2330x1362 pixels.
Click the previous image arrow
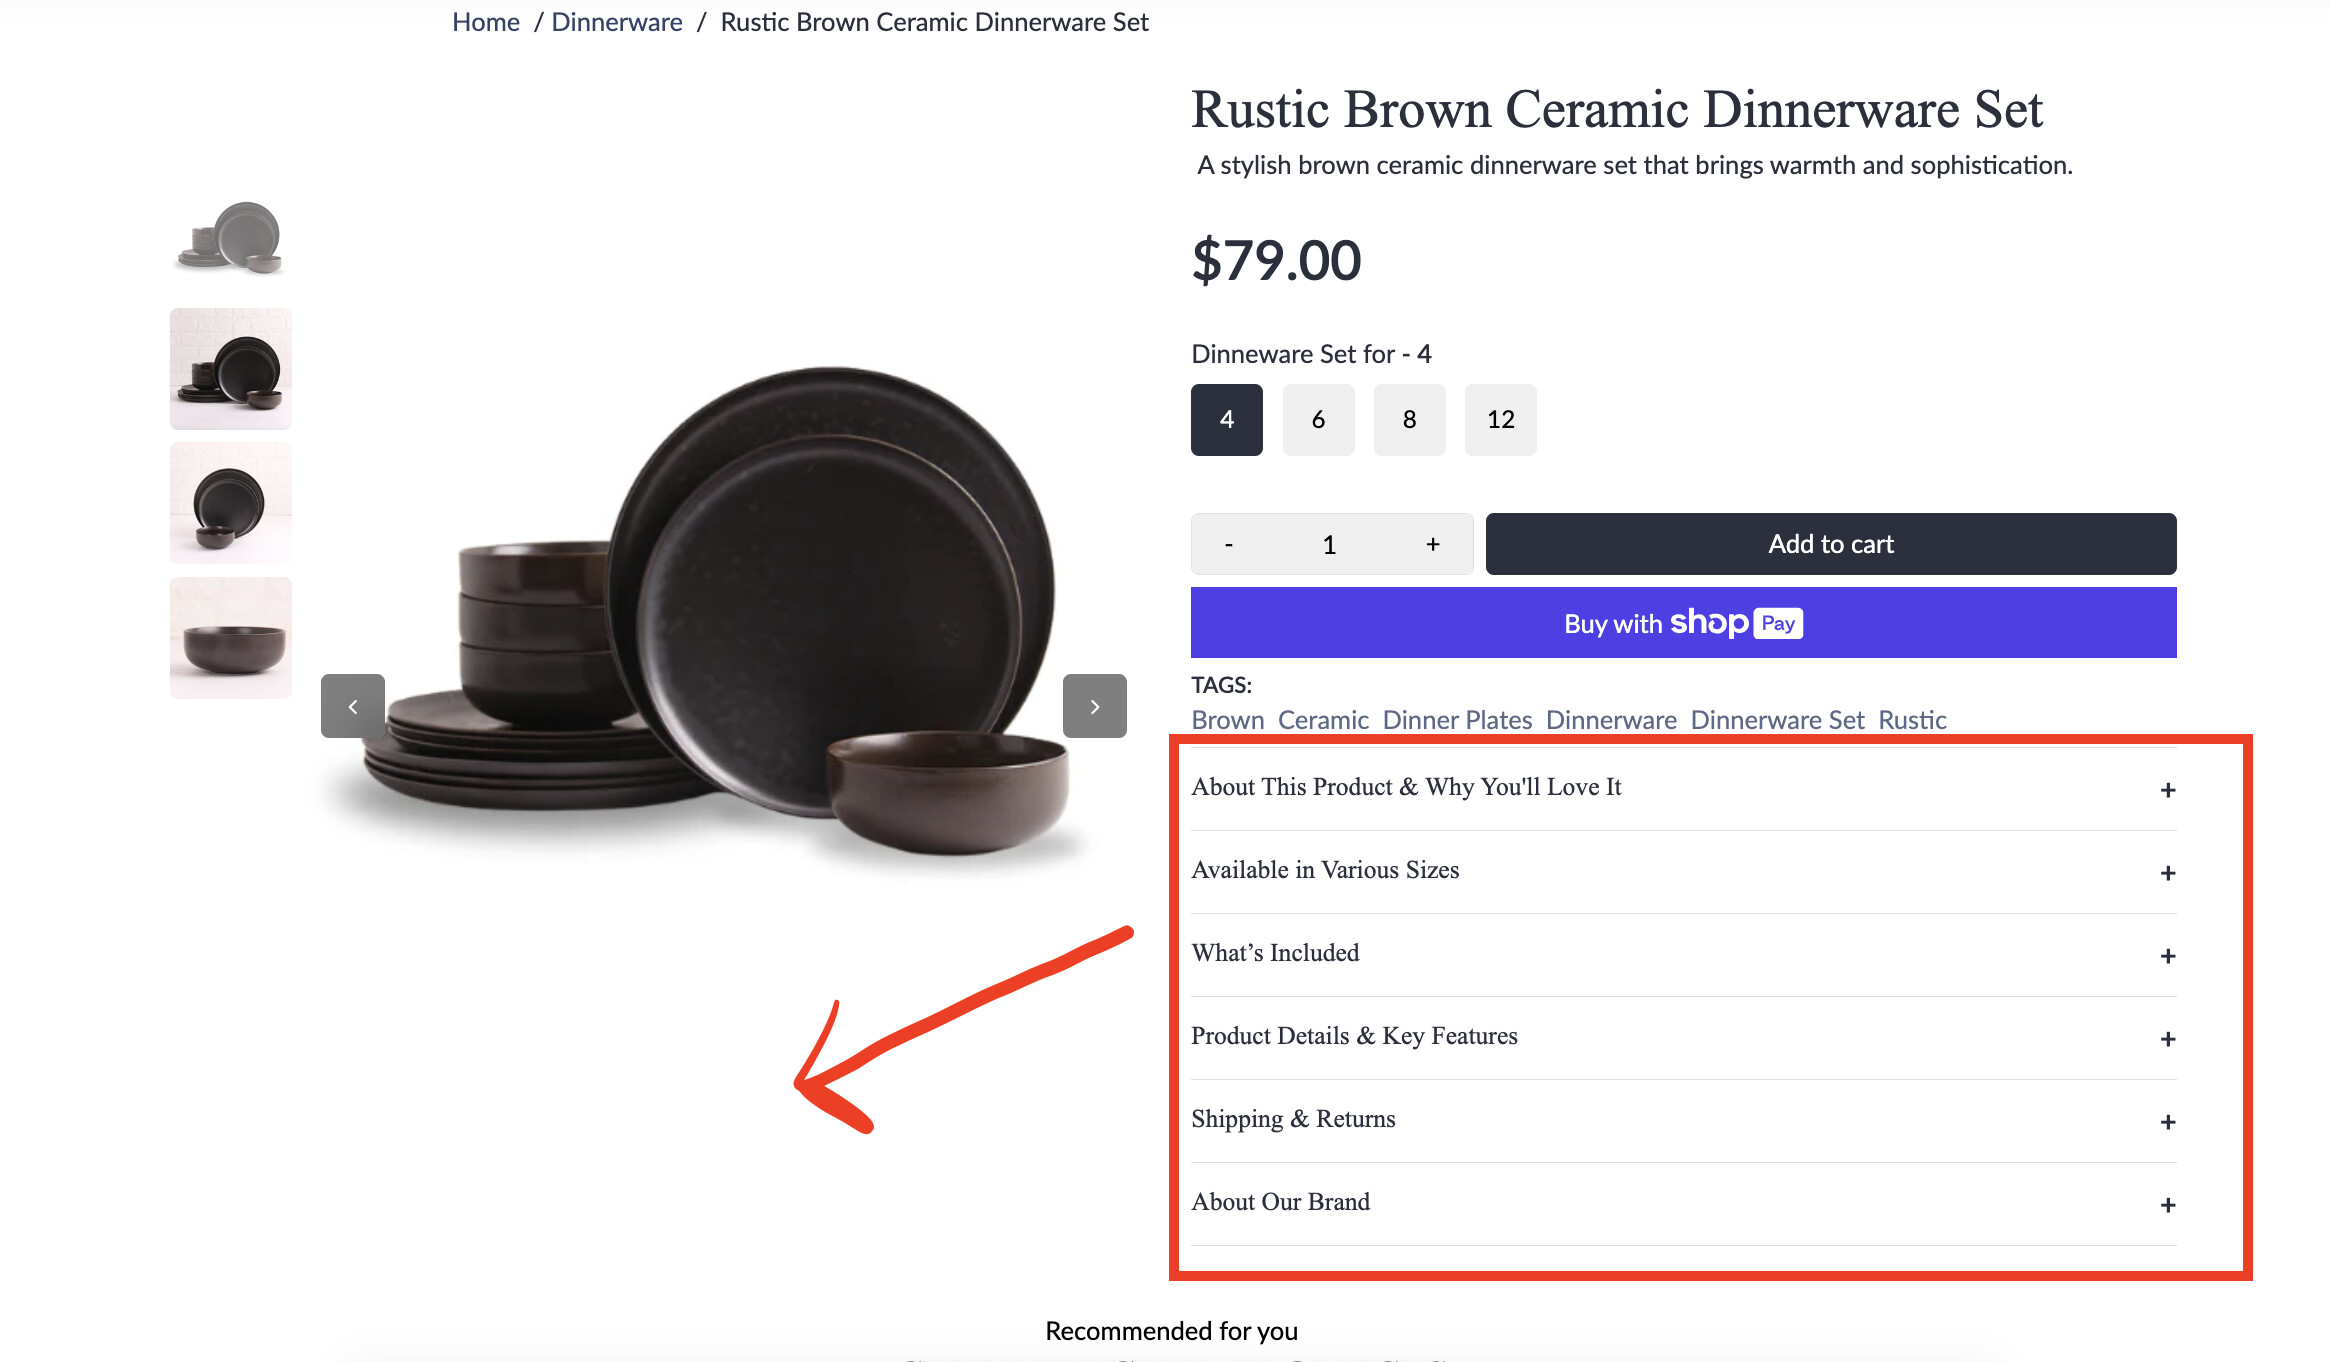coord(353,706)
